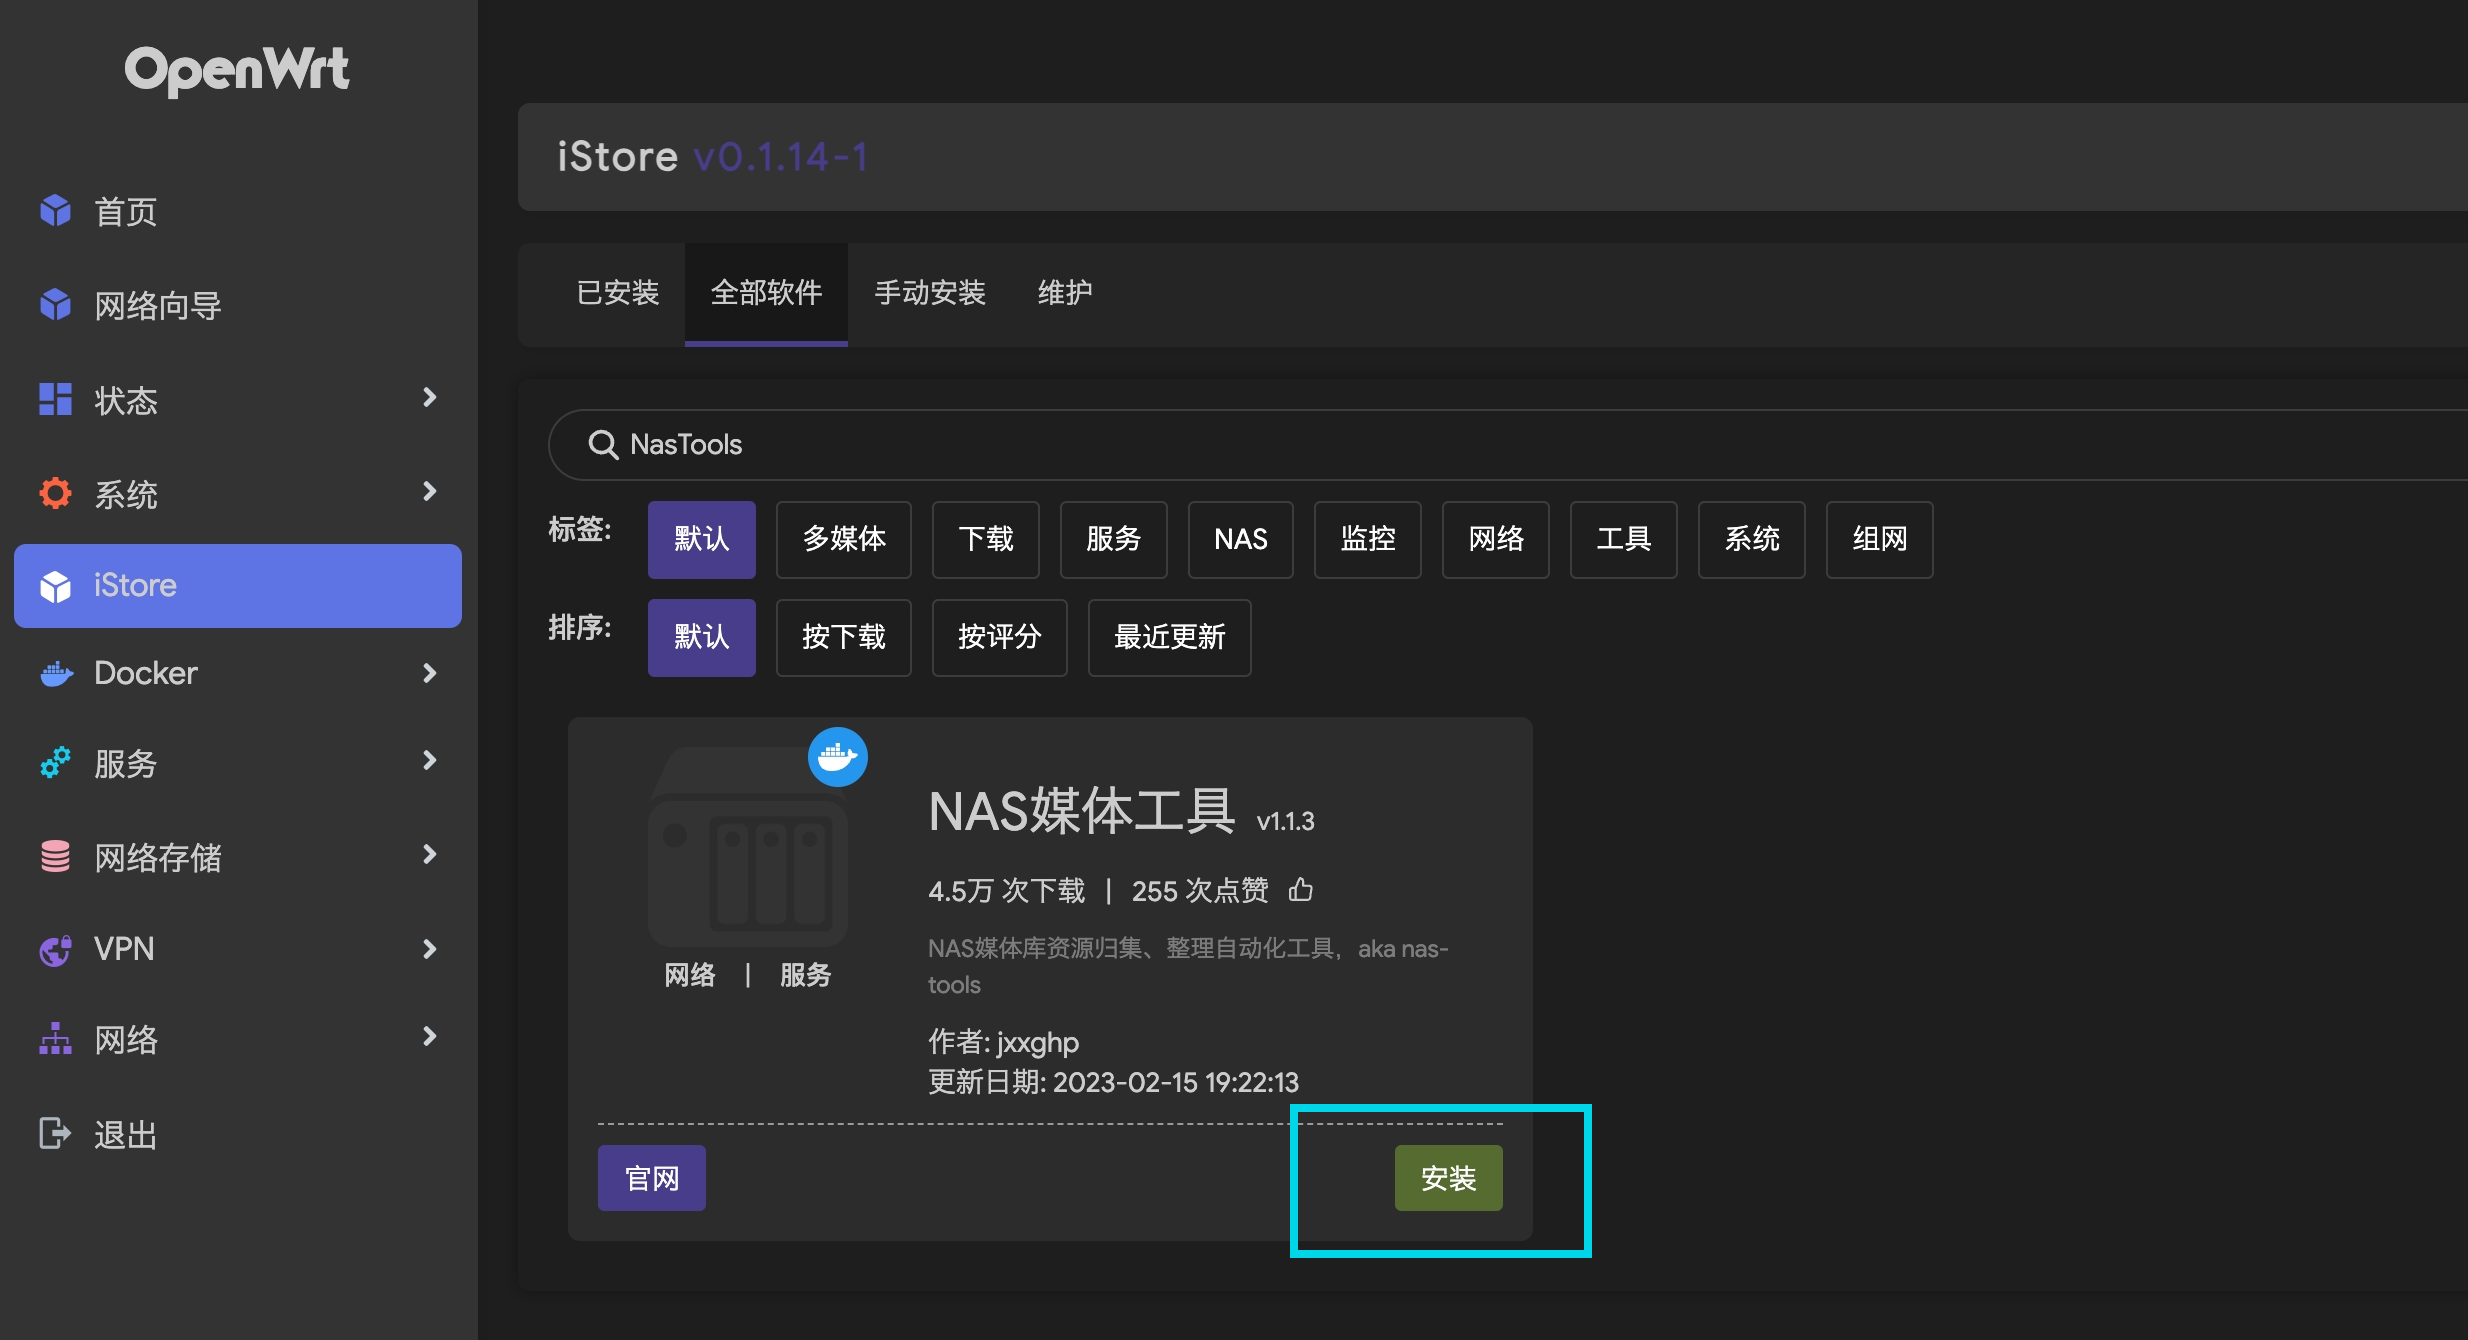This screenshot has height=1340, width=2468.
Task: Select the 多媒体 tag filter
Action: tap(843, 539)
